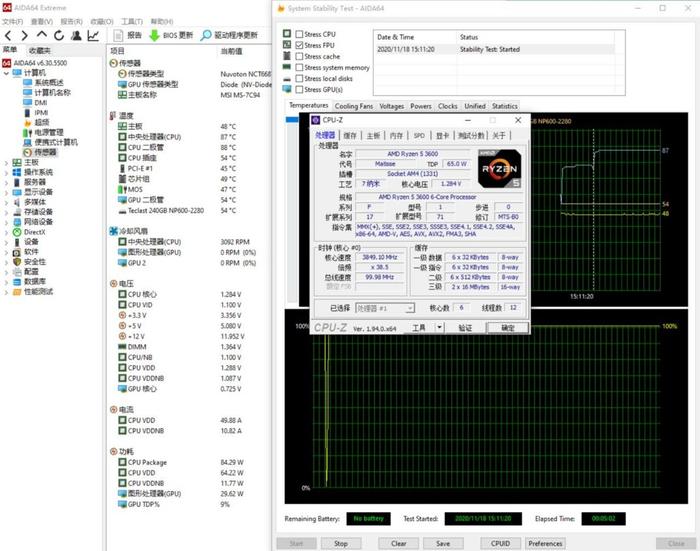Click the 驱动程序更新 magnifier button
This screenshot has width=700, height=551.
pyautogui.click(x=229, y=35)
